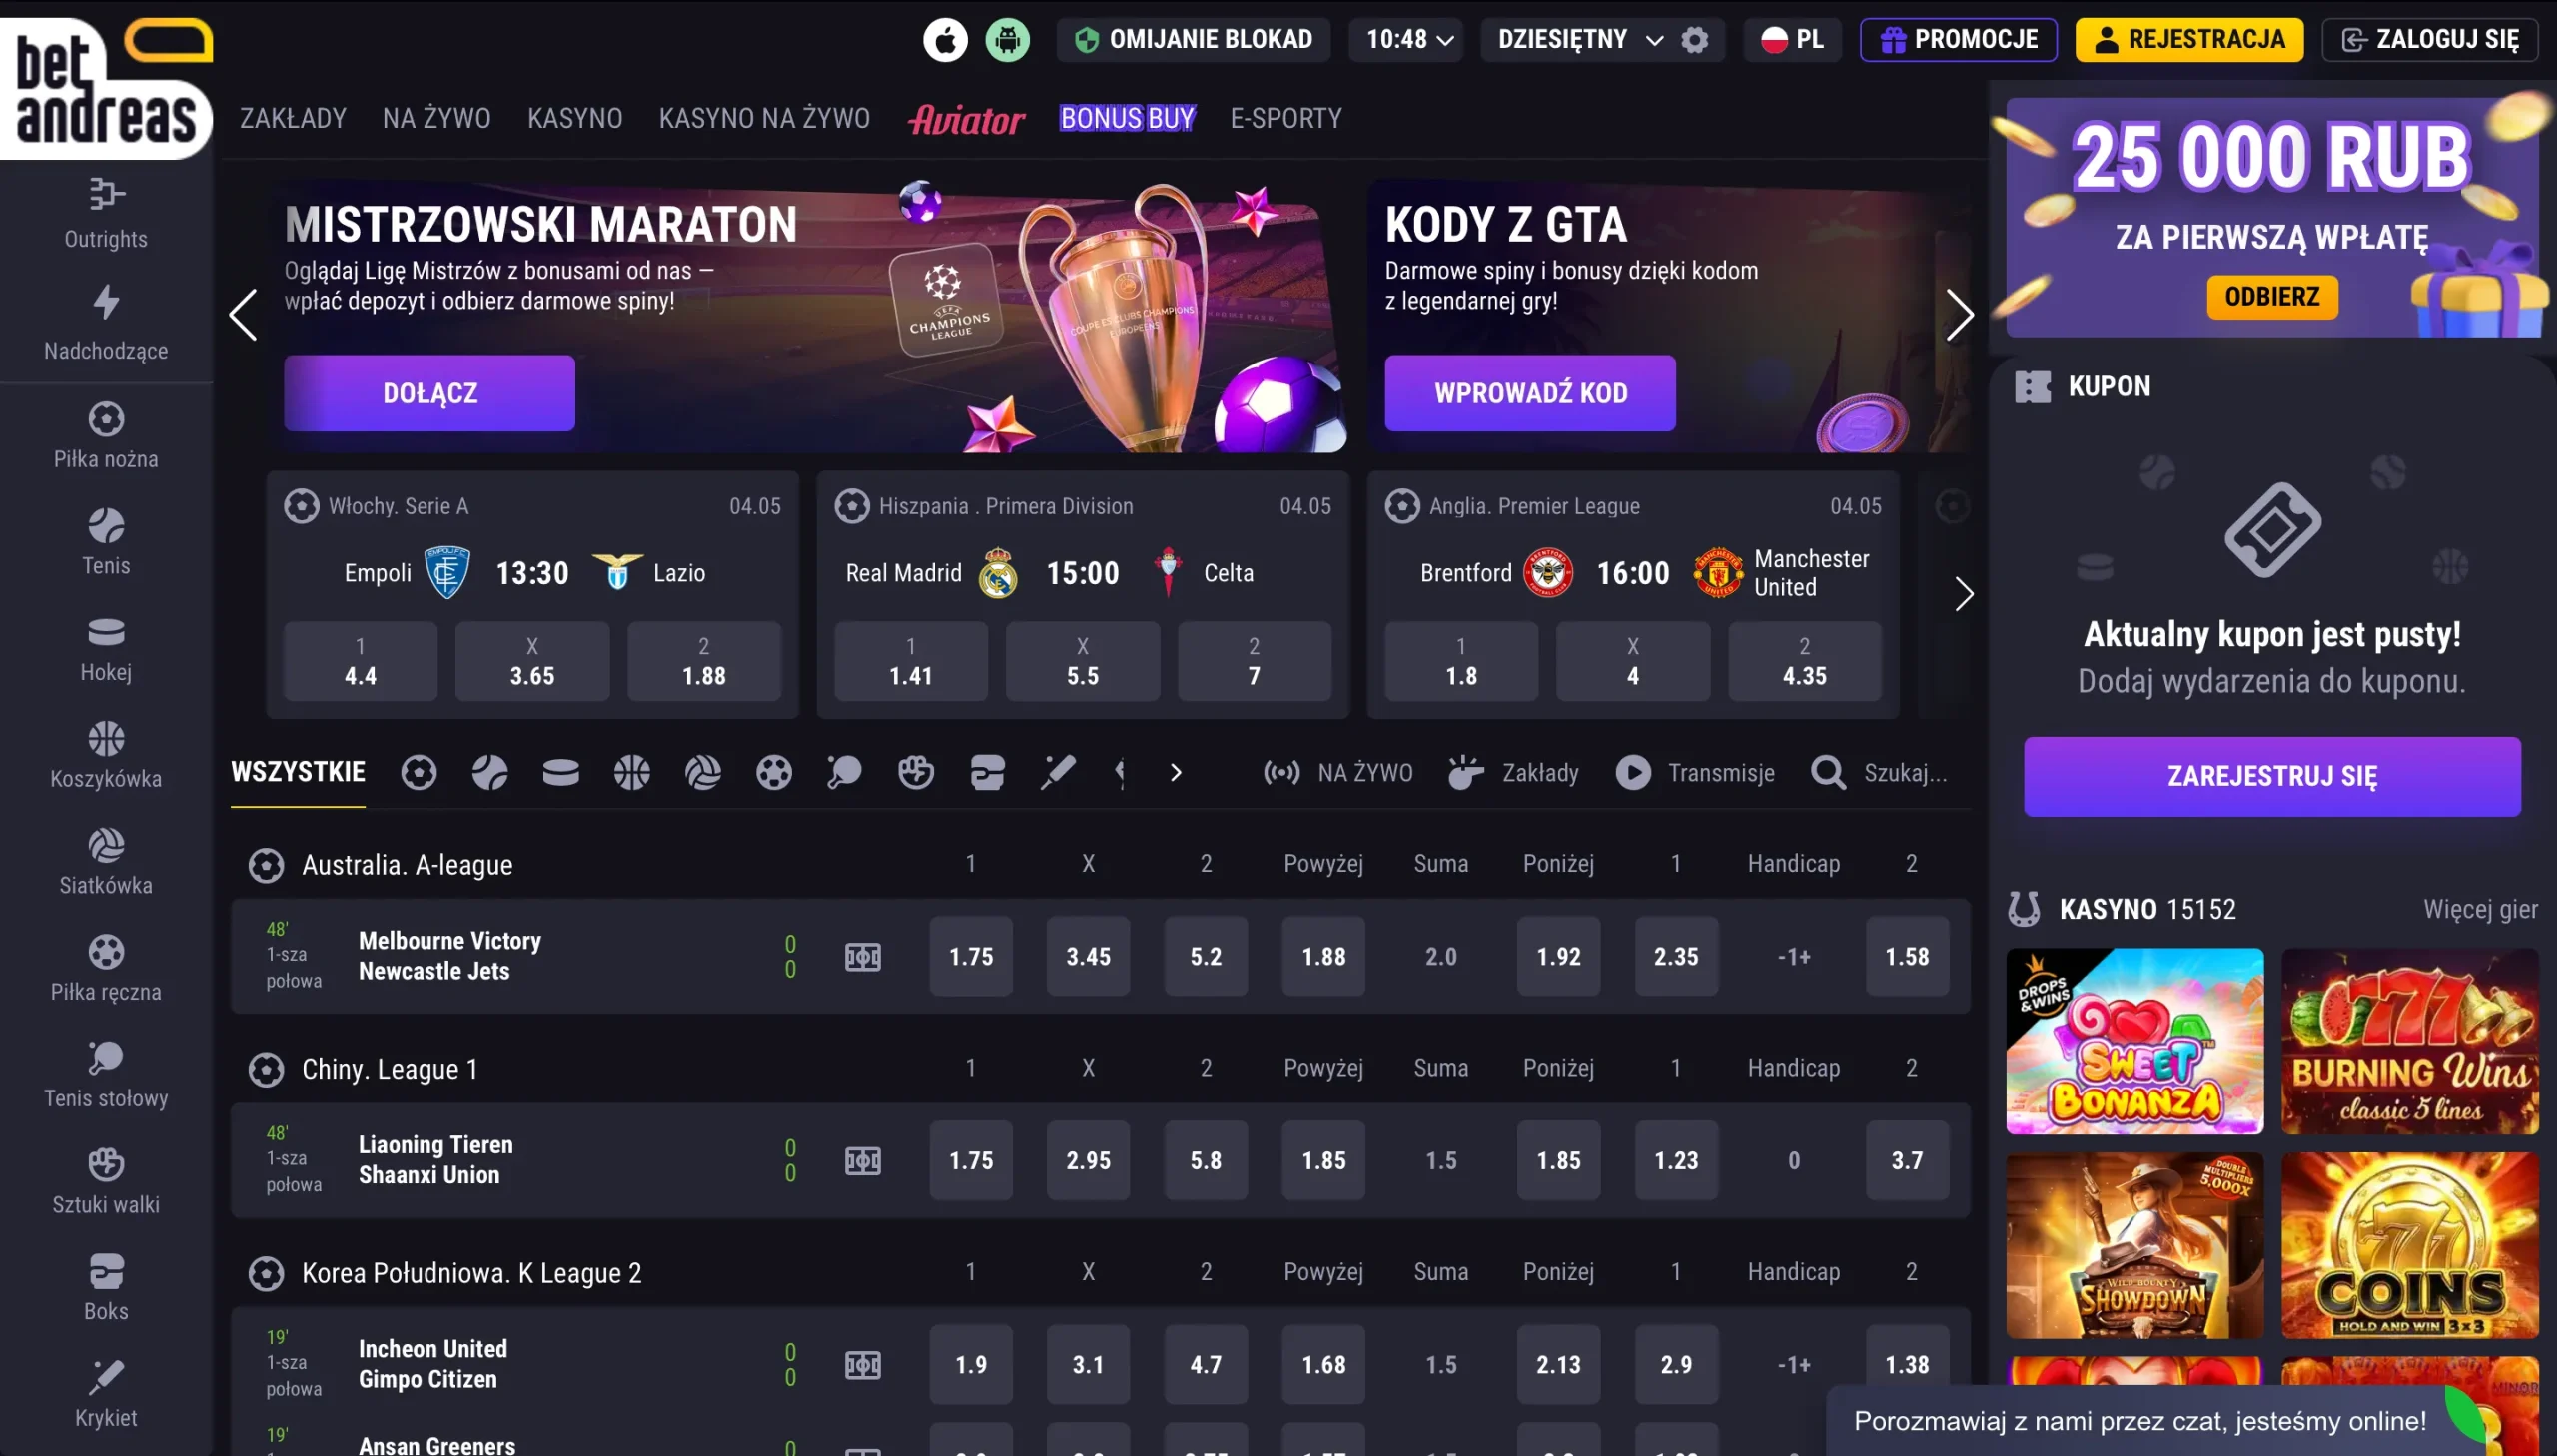Open the Apple iOS app download icon
This screenshot has height=1456, width=2557.
pyautogui.click(x=944, y=40)
